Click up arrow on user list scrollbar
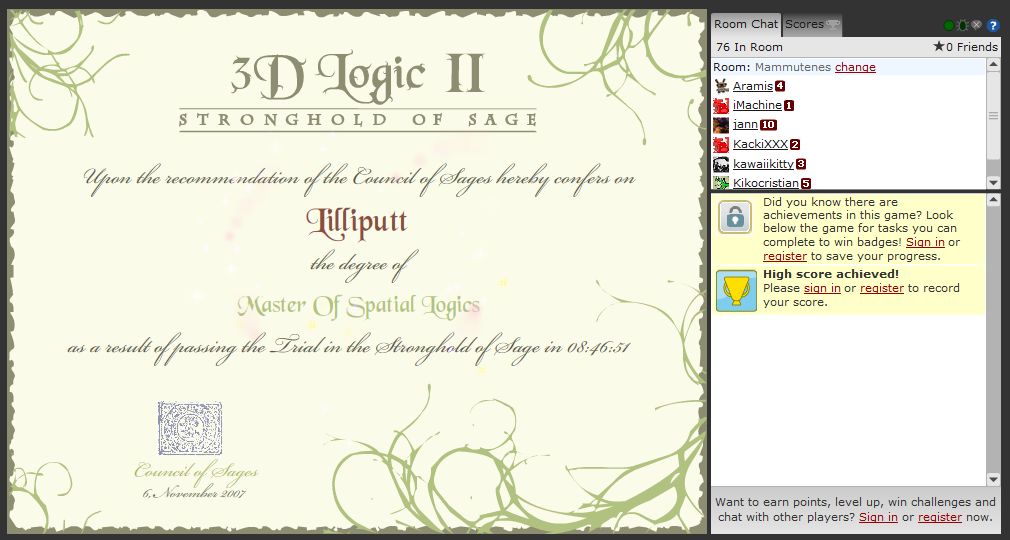Image resolution: width=1010 pixels, height=540 pixels. [993, 66]
